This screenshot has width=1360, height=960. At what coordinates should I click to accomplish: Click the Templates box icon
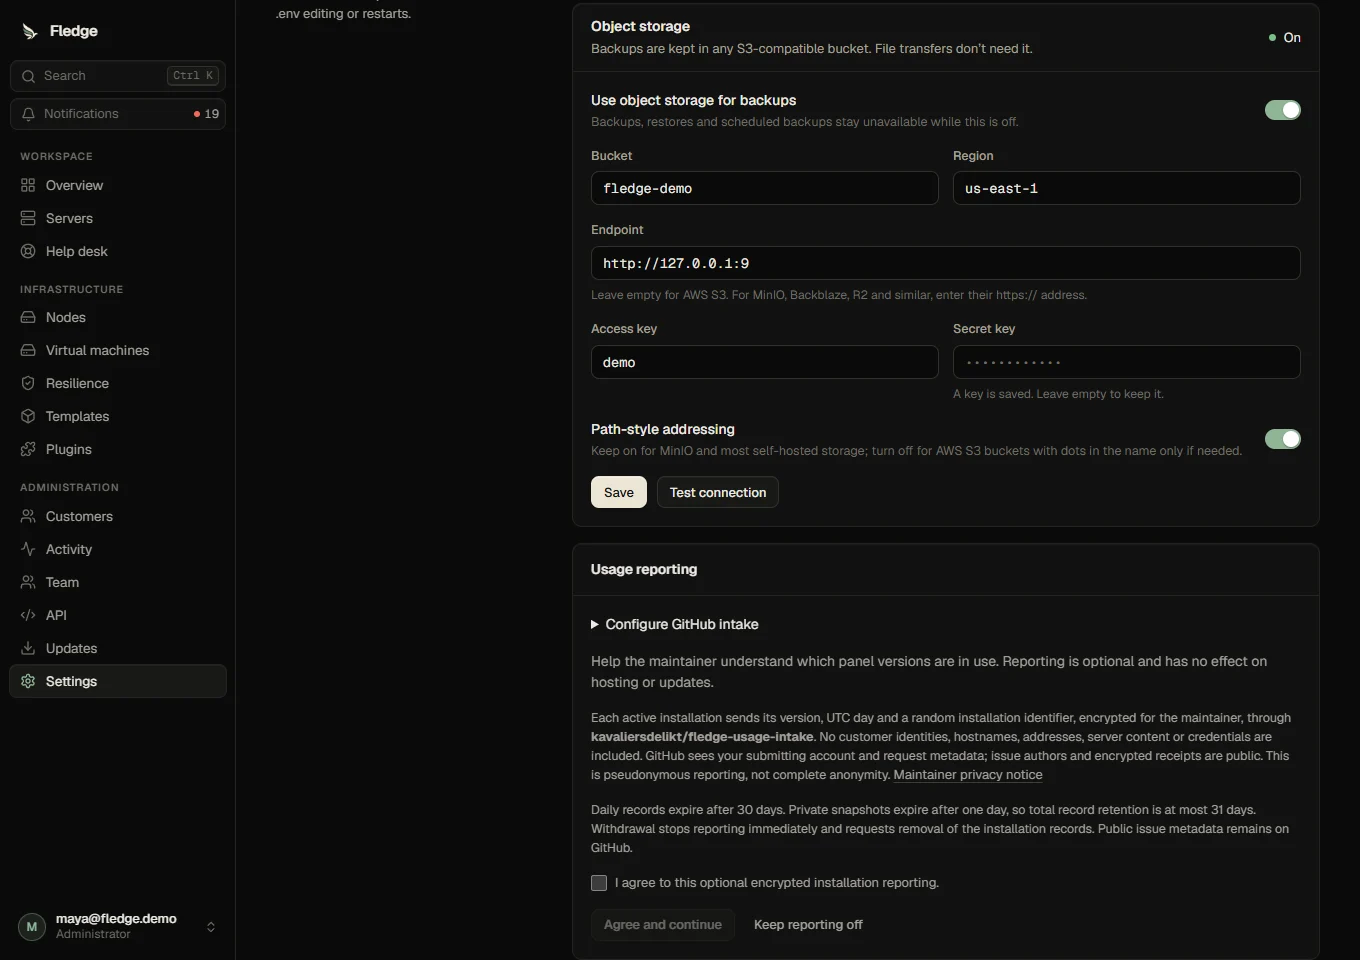click(28, 416)
